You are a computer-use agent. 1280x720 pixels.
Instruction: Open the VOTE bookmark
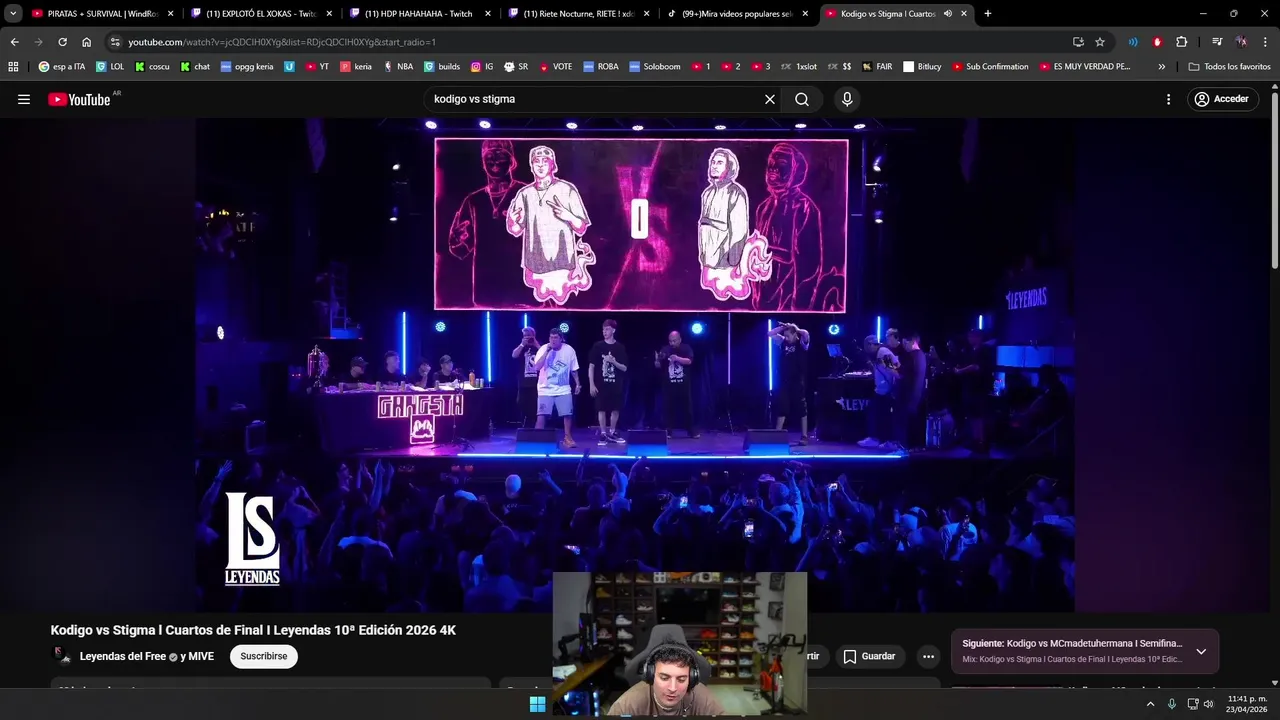pyautogui.click(x=556, y=67)
